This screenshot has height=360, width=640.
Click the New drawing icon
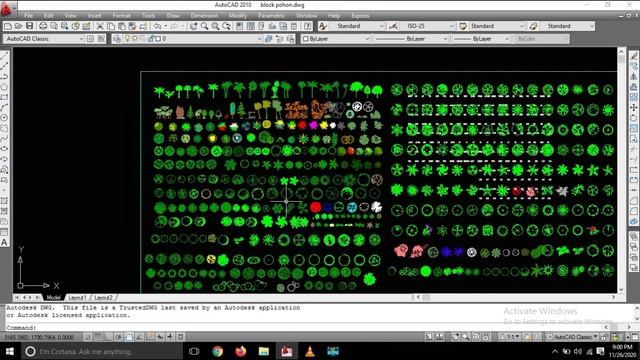point(8,26)
